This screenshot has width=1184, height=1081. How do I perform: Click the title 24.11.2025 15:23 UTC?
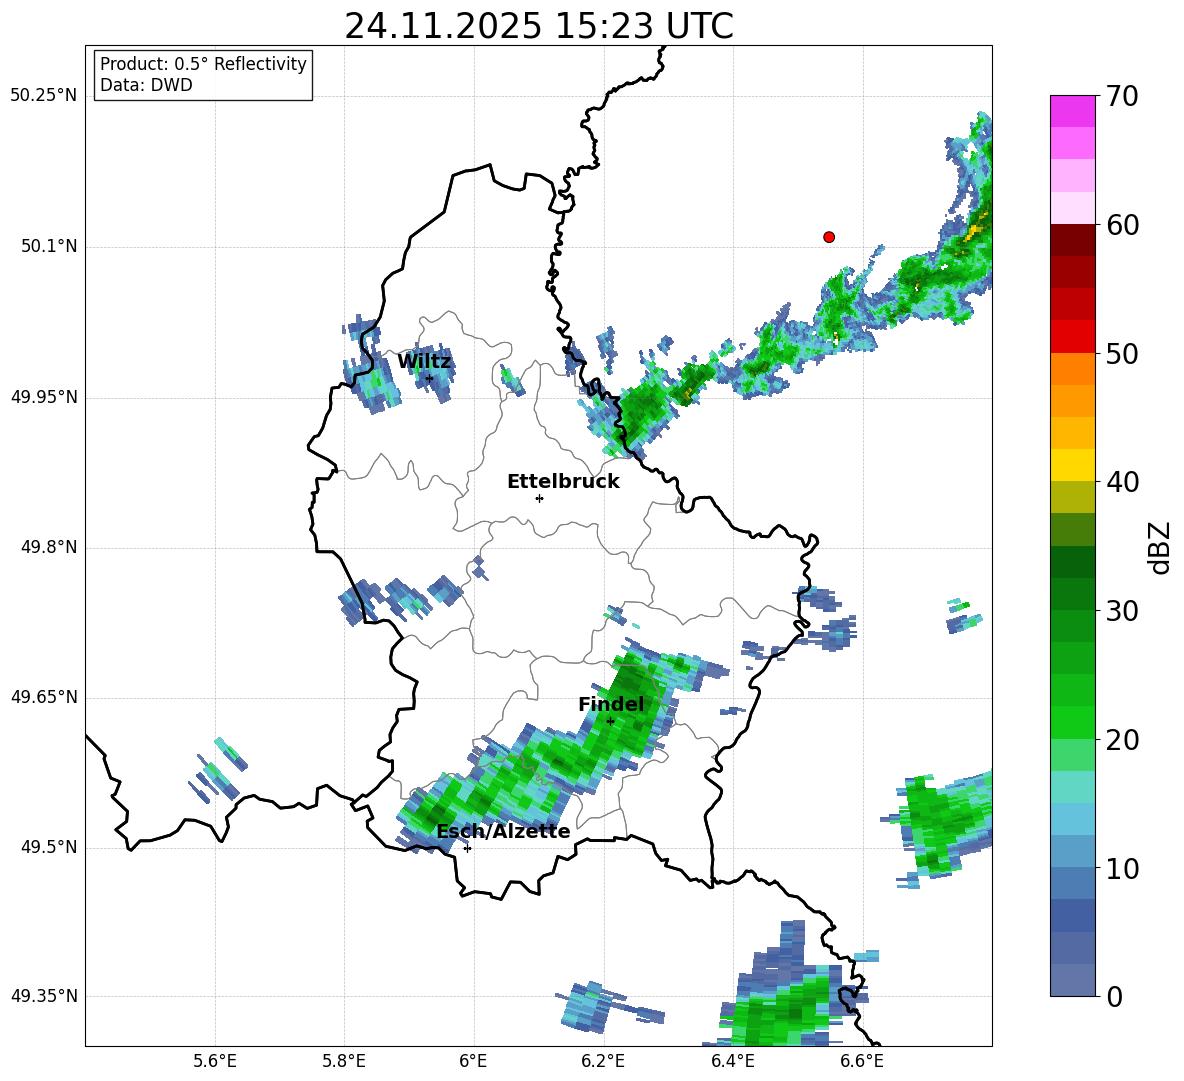(x=539, y=26)
